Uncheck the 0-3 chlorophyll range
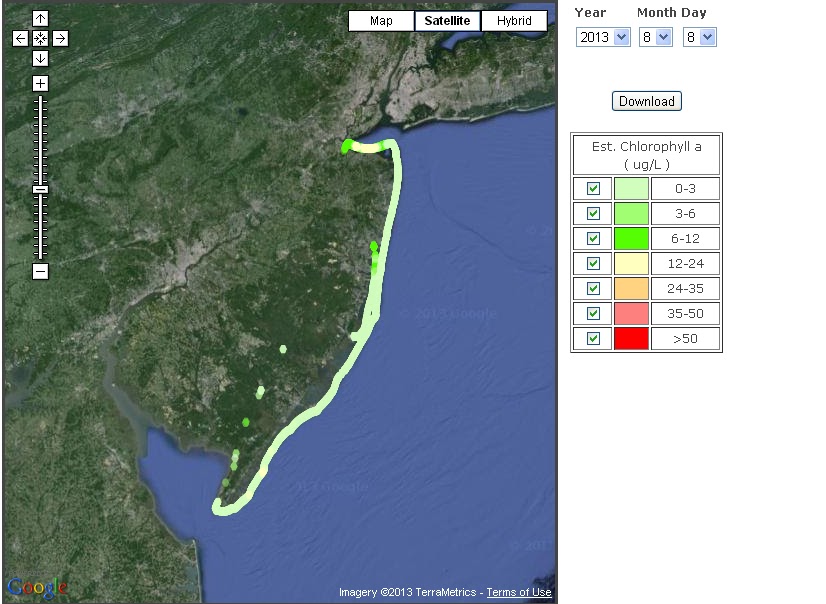Viewport: 826px width, 604px height. pyautogui.click(x=592, y=188)
